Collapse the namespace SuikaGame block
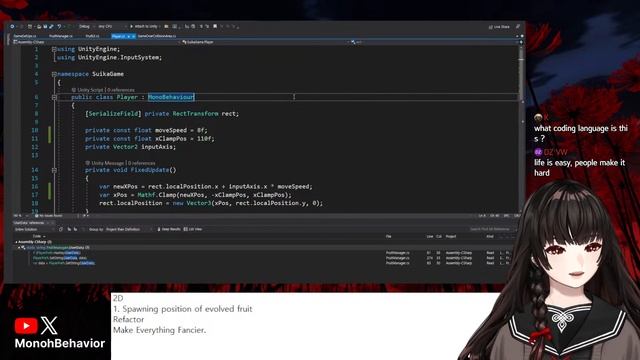640x360 pixels. (54, 74)
